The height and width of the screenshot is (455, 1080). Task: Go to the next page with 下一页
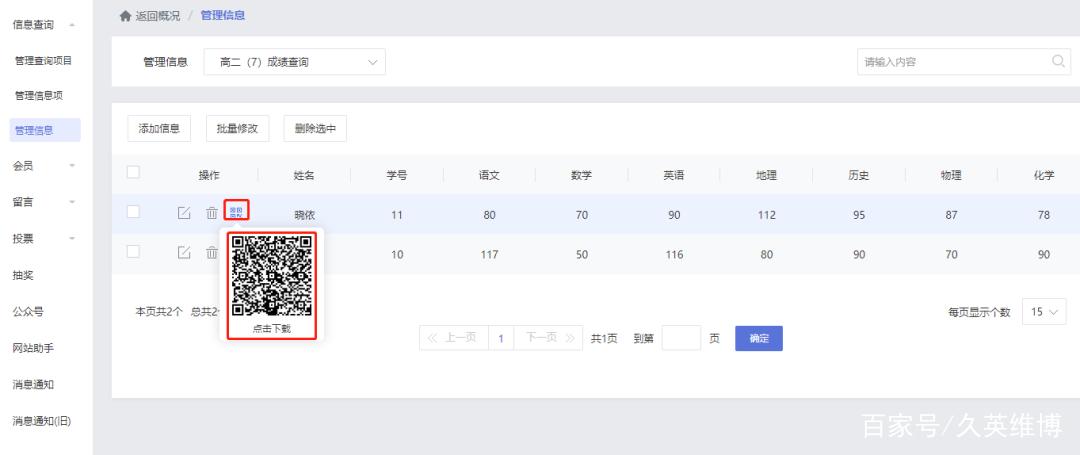pos(549,338)
